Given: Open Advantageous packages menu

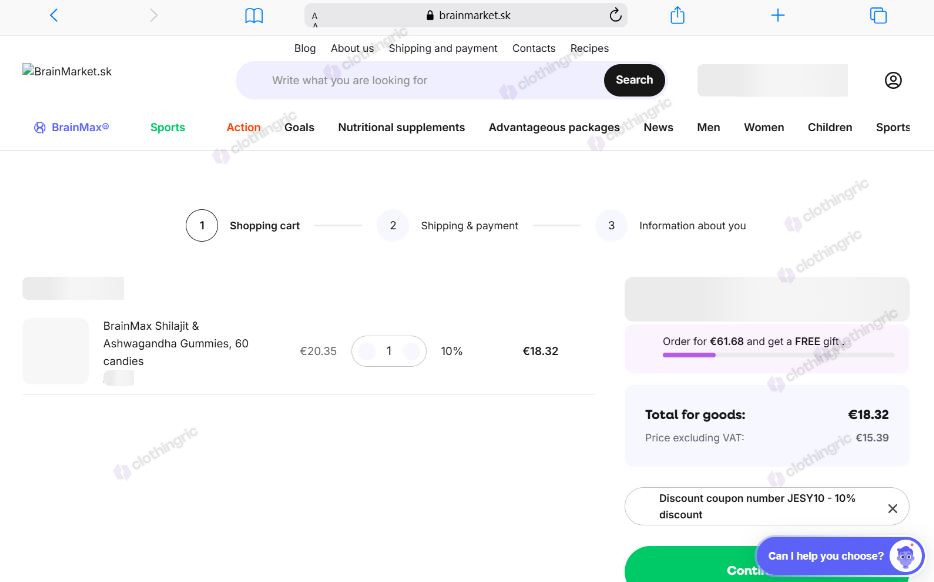Looking at the screenshot, I should [554, 127].
